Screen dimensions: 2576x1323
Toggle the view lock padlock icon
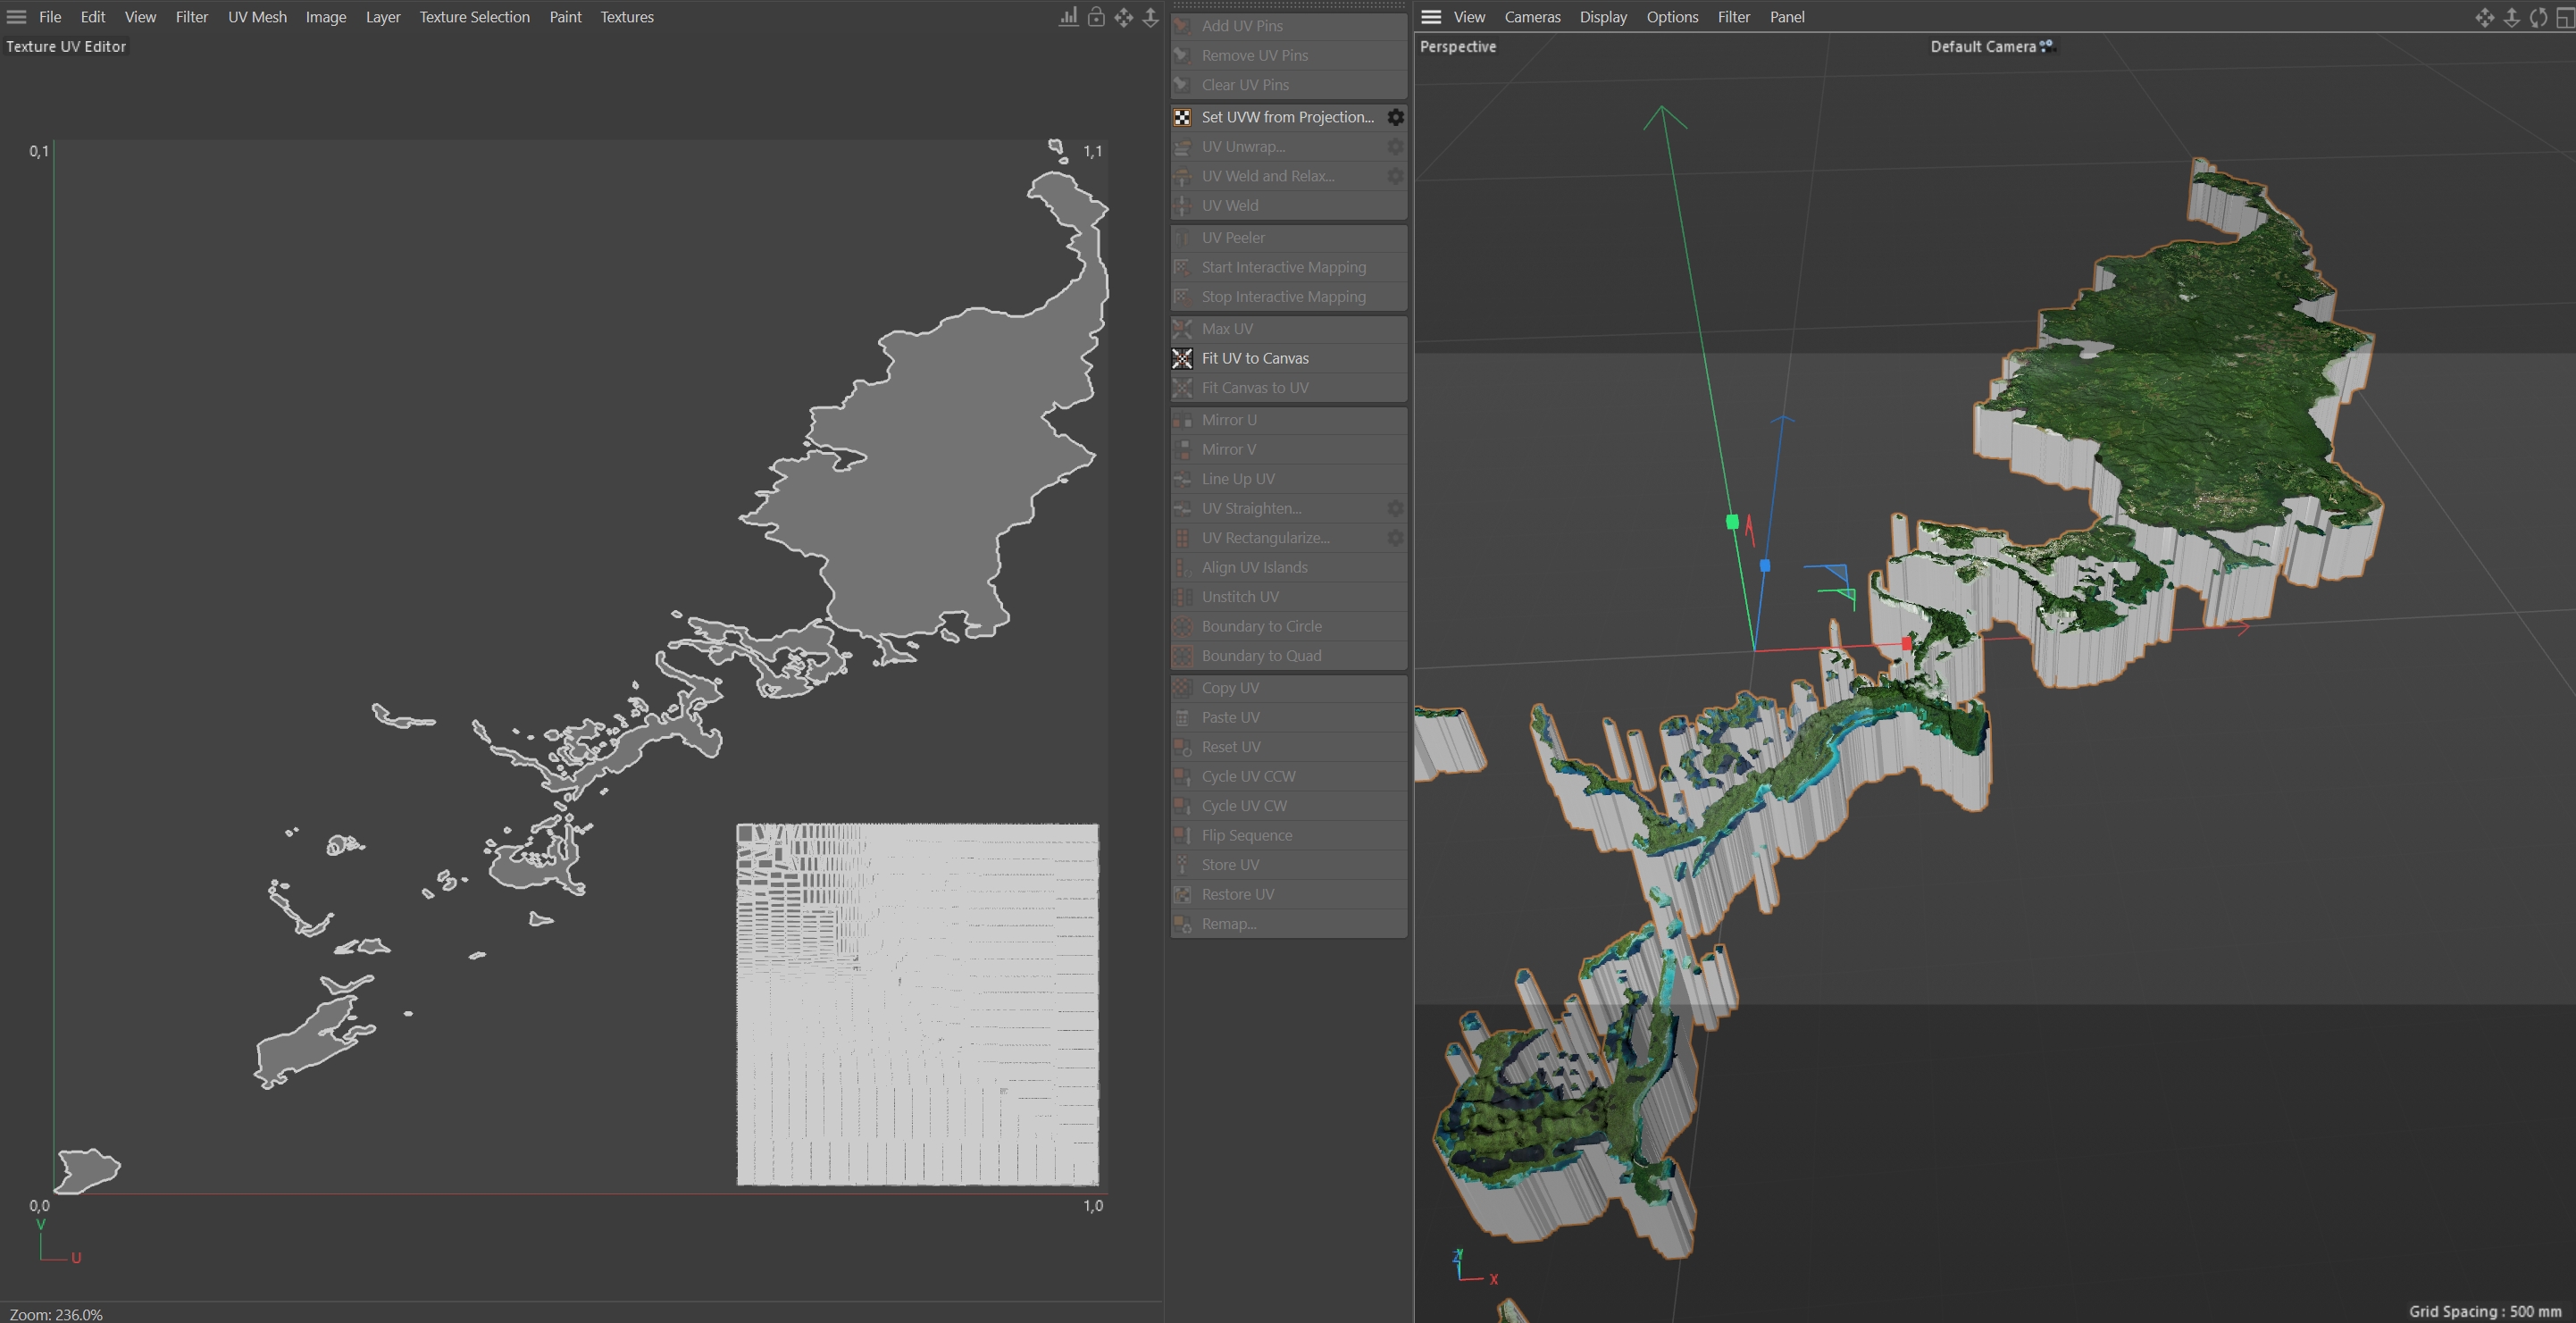click(x=1096, y=17)
